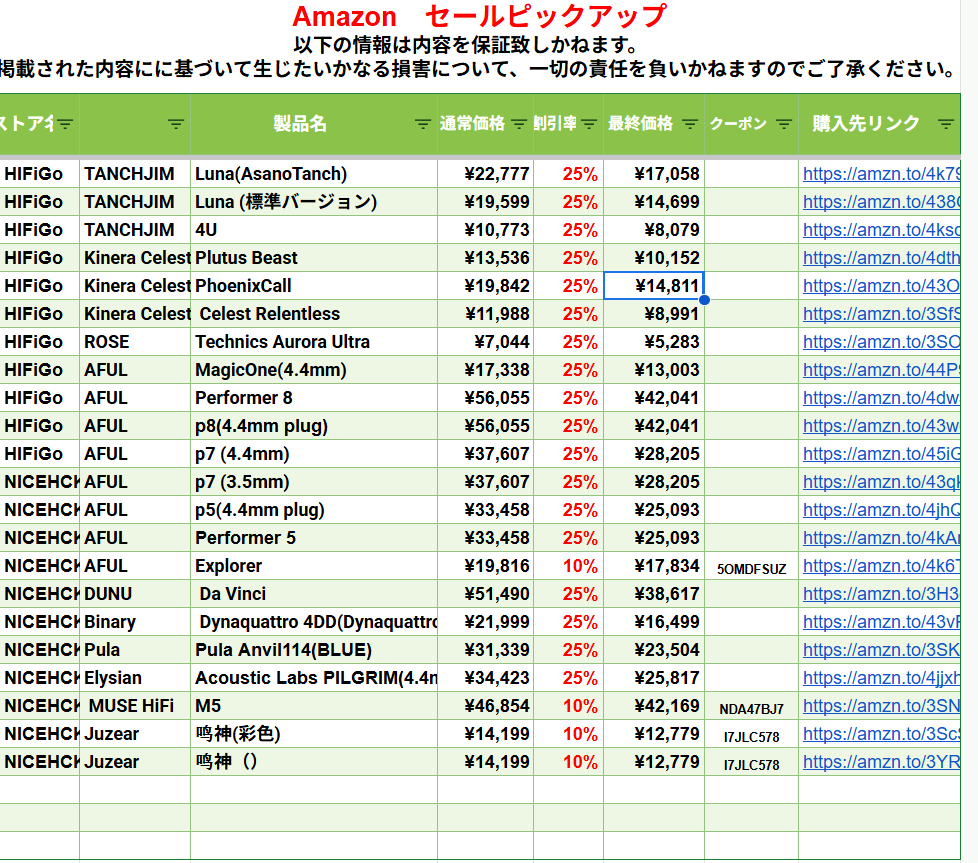Select brand cell Pula
The width and height of the screenshot is (978, 863).
135,650
